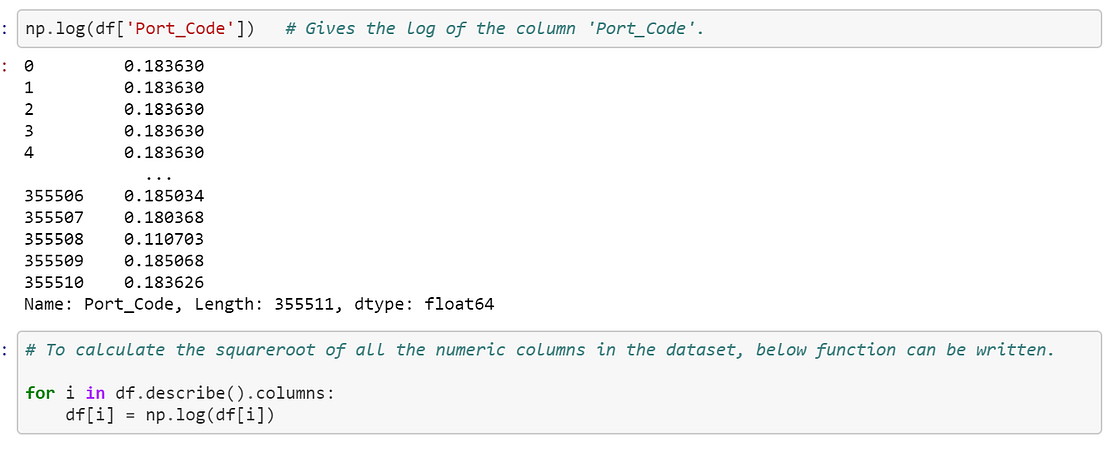Place cursor on 'for i in df.describe().columns:' line
The height and width of the screenshot is (457, 1104).
[x=179, y=393]
